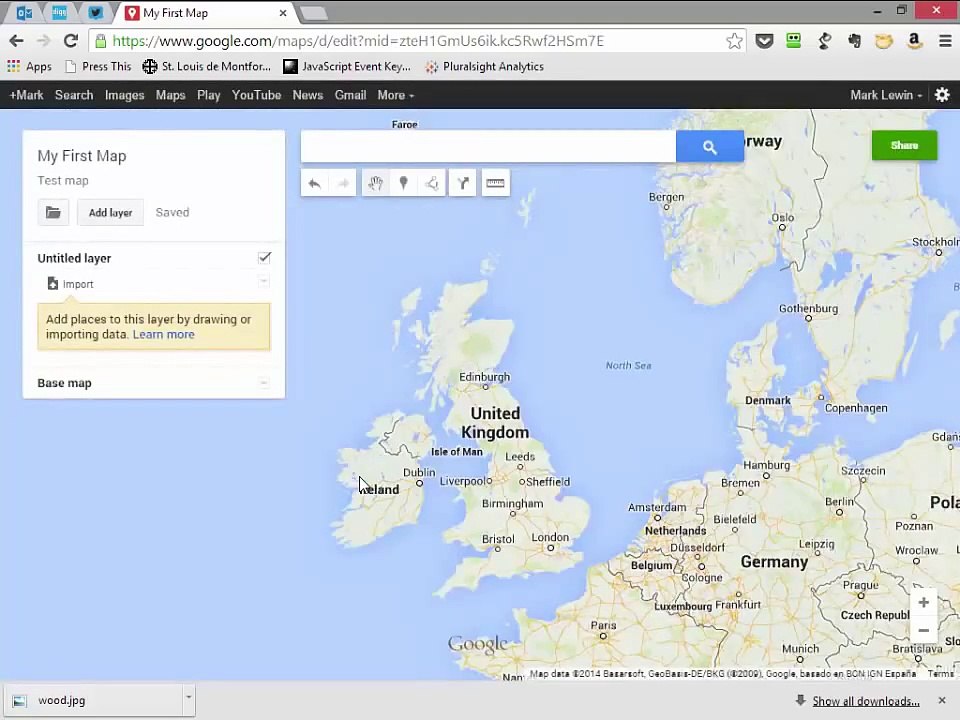Viewport: 960px width, 720px height.
Task: Switch to the Outlook browser tab
Action: point(24,12)
